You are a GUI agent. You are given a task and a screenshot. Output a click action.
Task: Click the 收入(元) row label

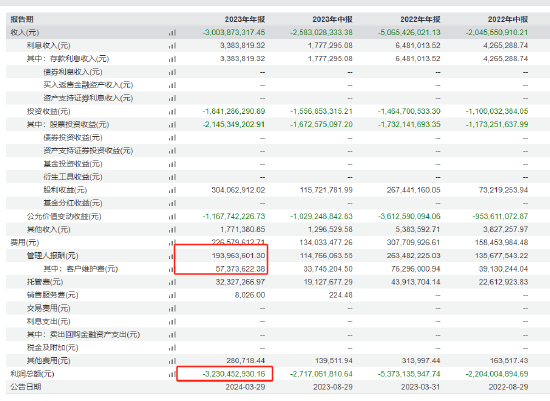25,33
